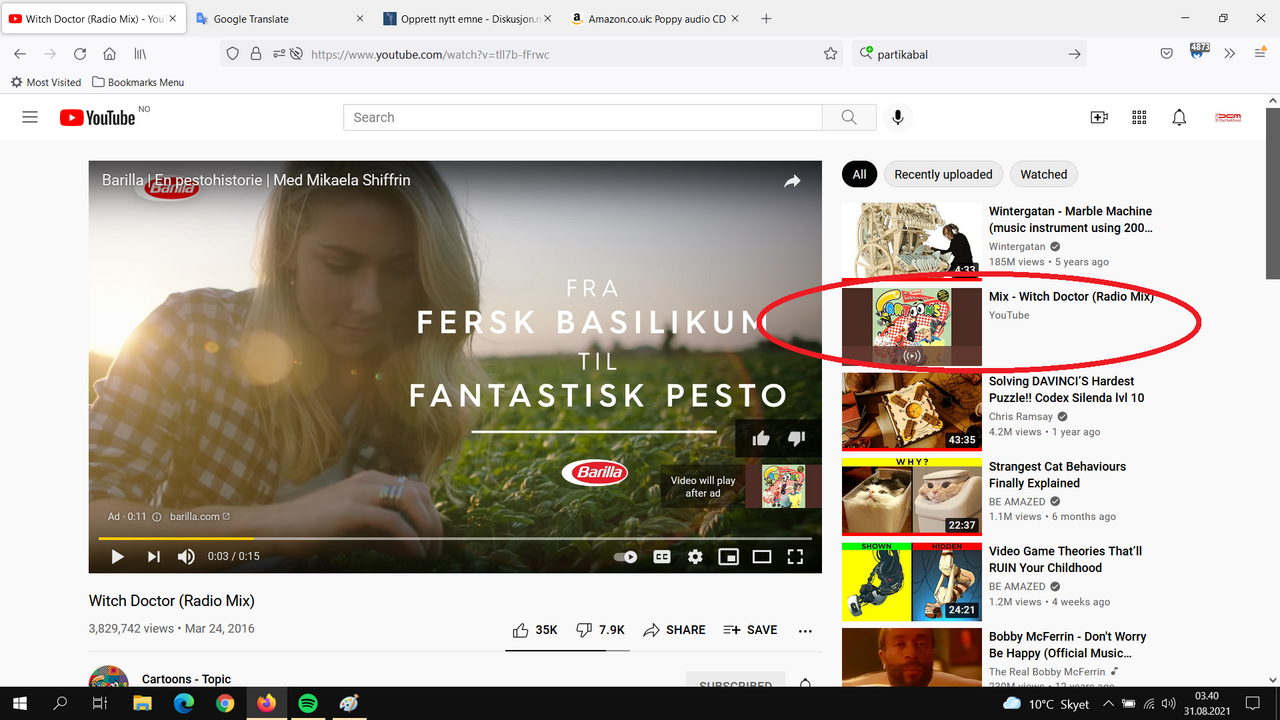This screenshot has height=720, width=1280.
Task: Toggle the Enhanced Tracking Protection shield
Action: coord(232,53)
